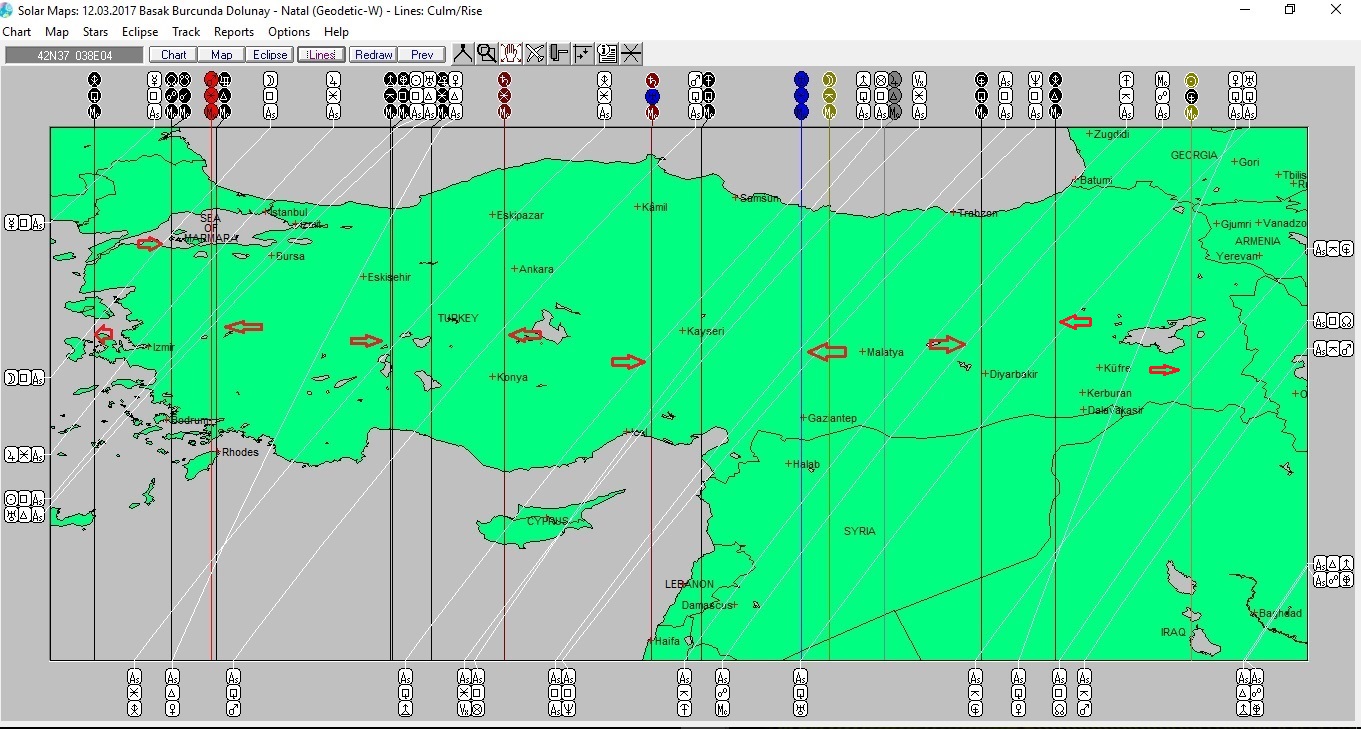1361x729 pixels.
Task: Open the Track menu
Action: pos(186,31)
